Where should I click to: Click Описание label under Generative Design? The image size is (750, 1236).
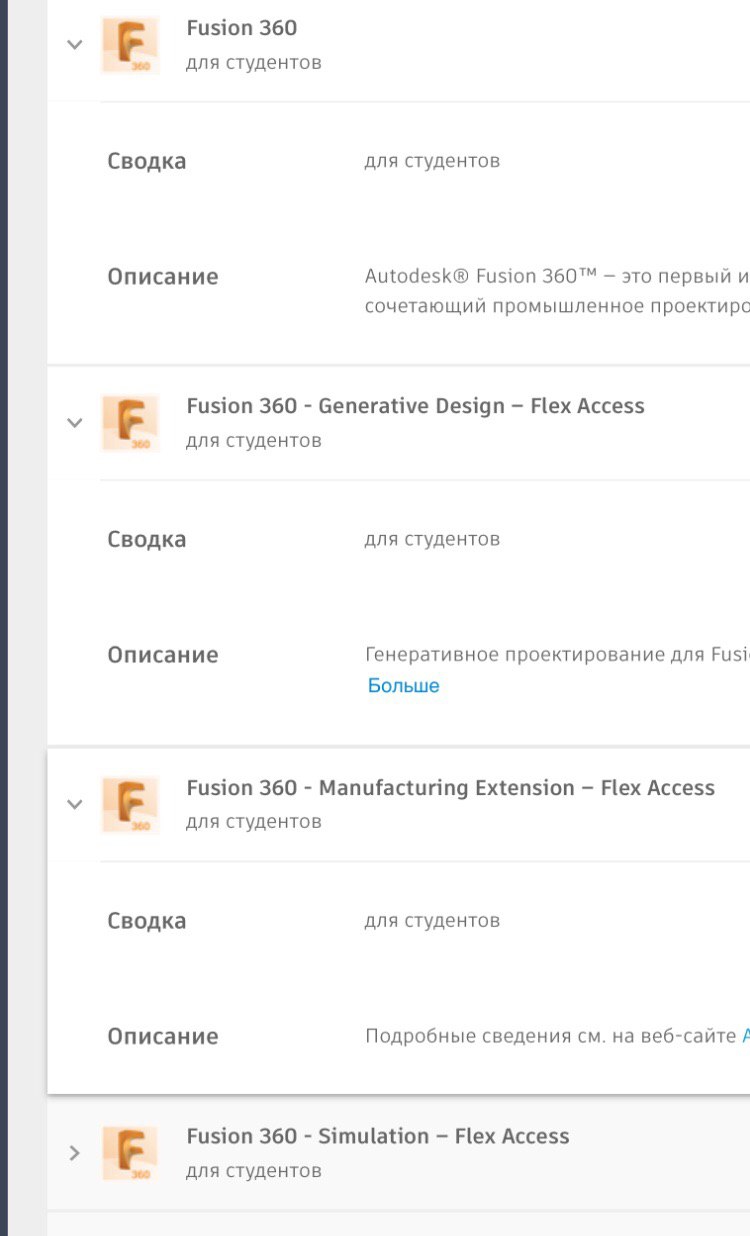[x=163, y=655]
